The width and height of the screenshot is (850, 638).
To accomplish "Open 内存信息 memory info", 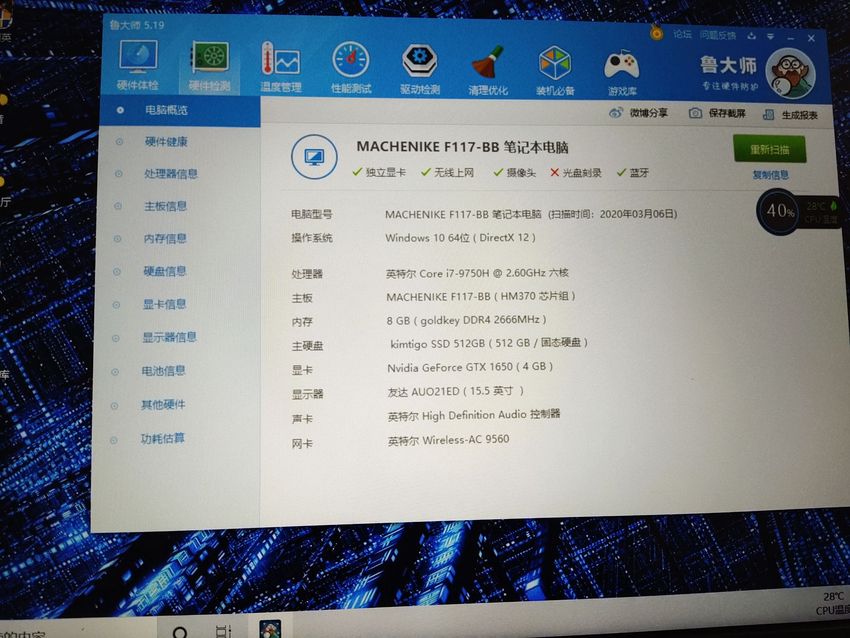I will point(165,239).
